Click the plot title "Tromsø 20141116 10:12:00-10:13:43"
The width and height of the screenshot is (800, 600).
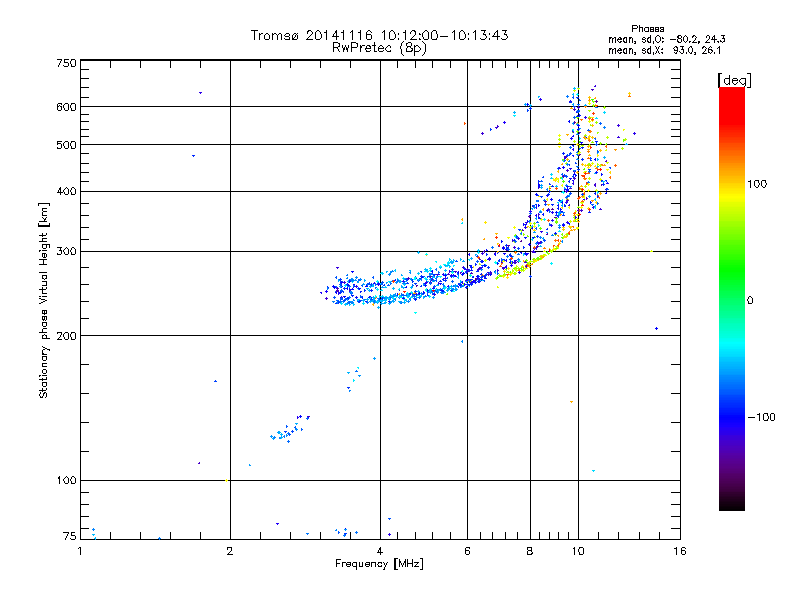click(379, 35)
